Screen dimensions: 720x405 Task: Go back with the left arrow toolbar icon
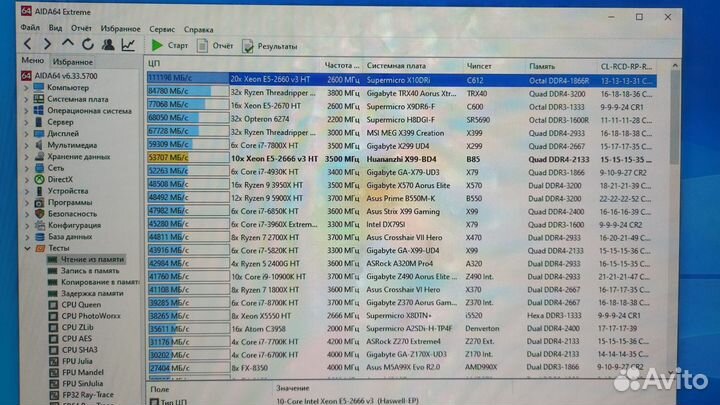click(28, 44)
